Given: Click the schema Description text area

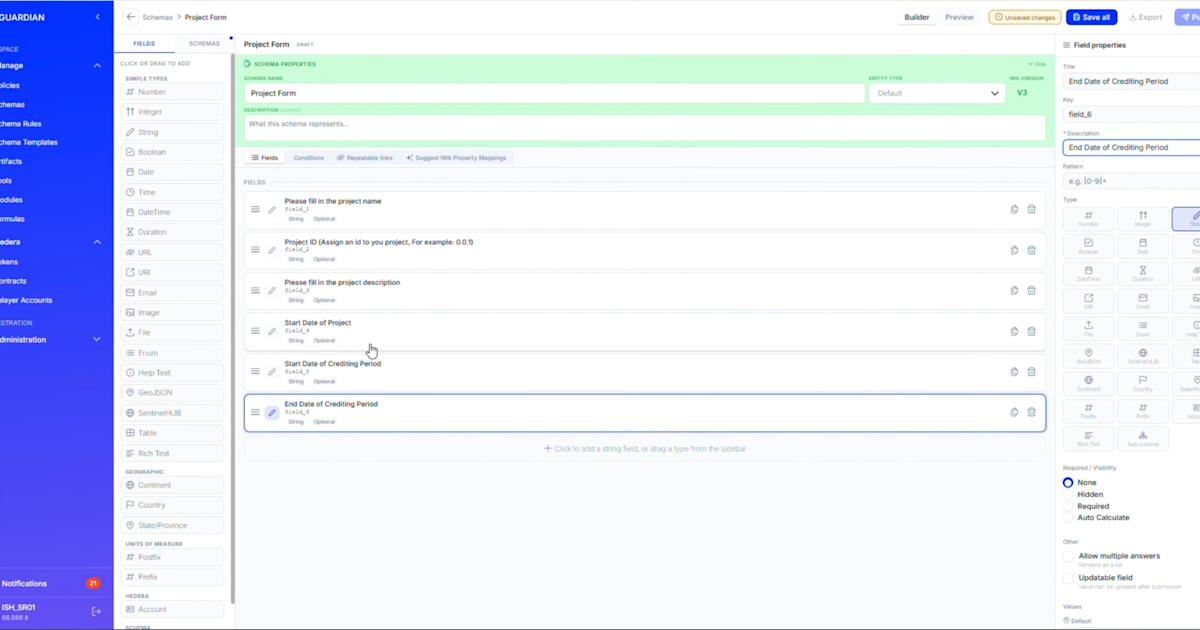Looking at the screenshot, I should pos(645,127).
